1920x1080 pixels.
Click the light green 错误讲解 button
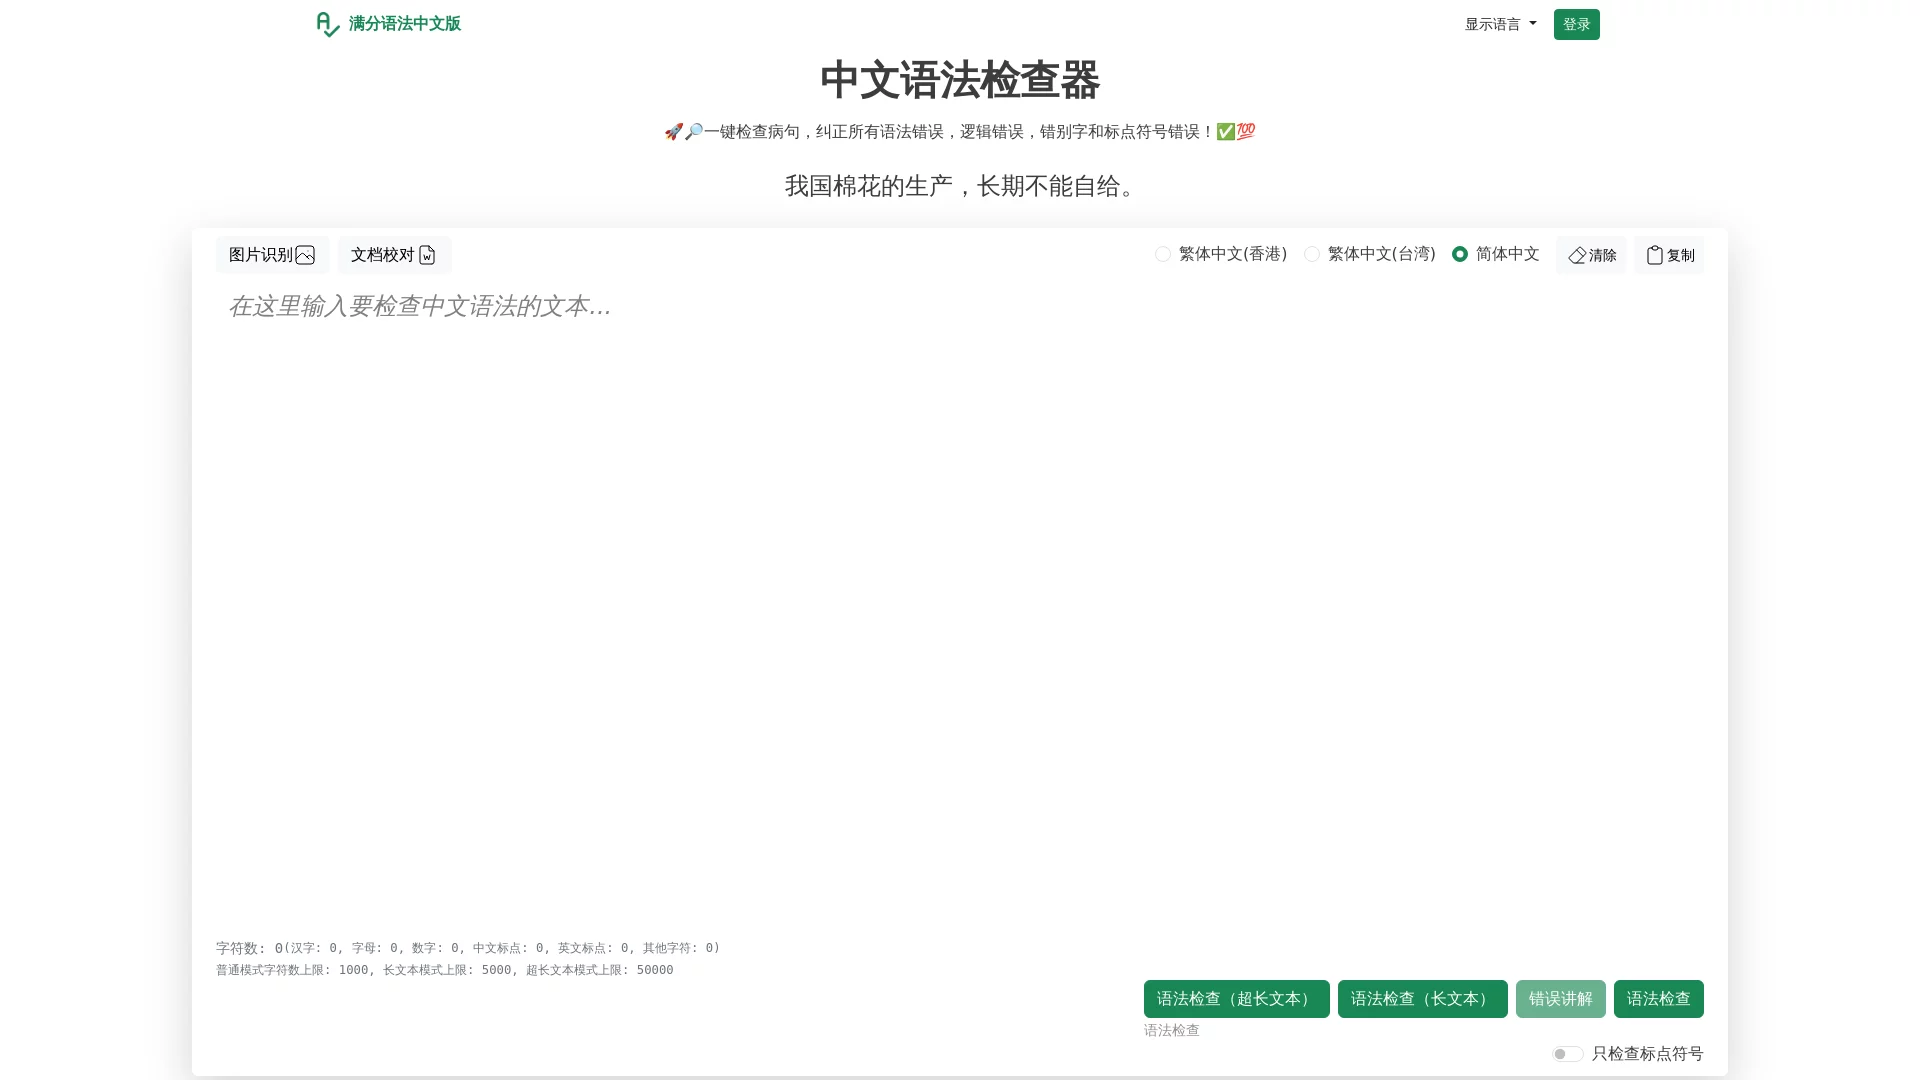point(1560,998)
